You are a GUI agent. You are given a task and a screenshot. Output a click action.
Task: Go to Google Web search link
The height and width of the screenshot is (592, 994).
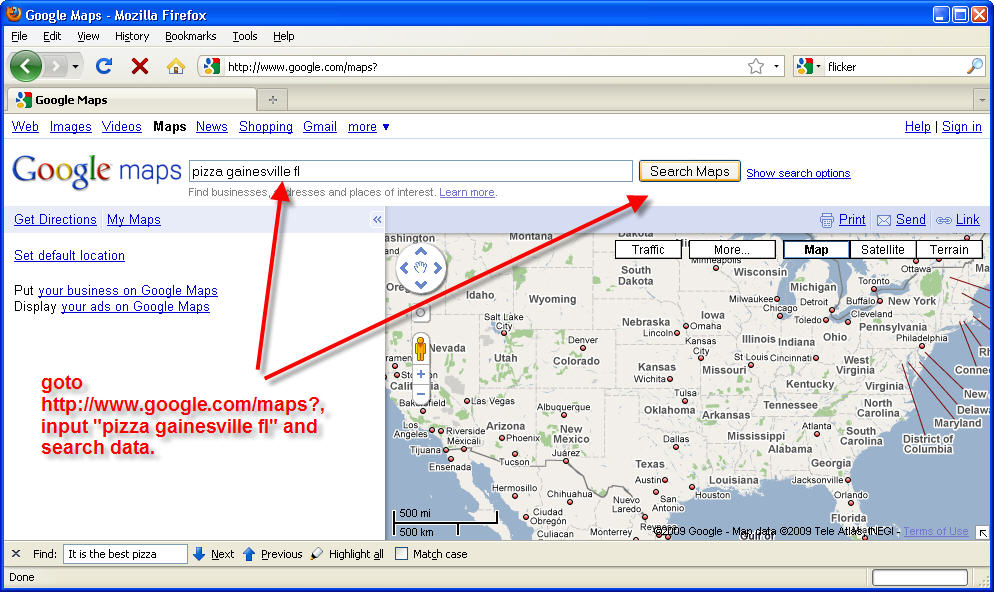[x=25, y=126]
